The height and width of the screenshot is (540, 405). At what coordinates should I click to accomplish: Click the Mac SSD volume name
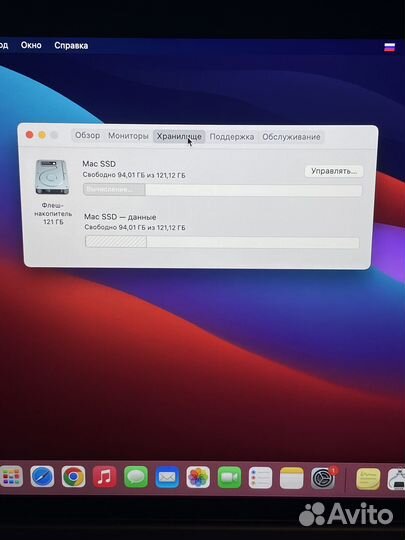point(99,164)
